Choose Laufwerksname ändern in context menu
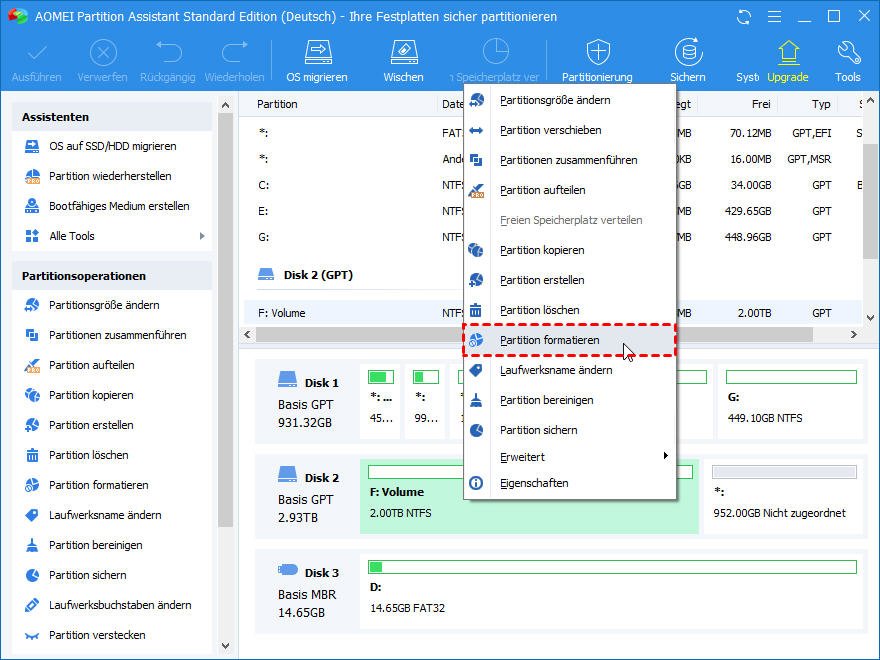 (x=570, y=370)
